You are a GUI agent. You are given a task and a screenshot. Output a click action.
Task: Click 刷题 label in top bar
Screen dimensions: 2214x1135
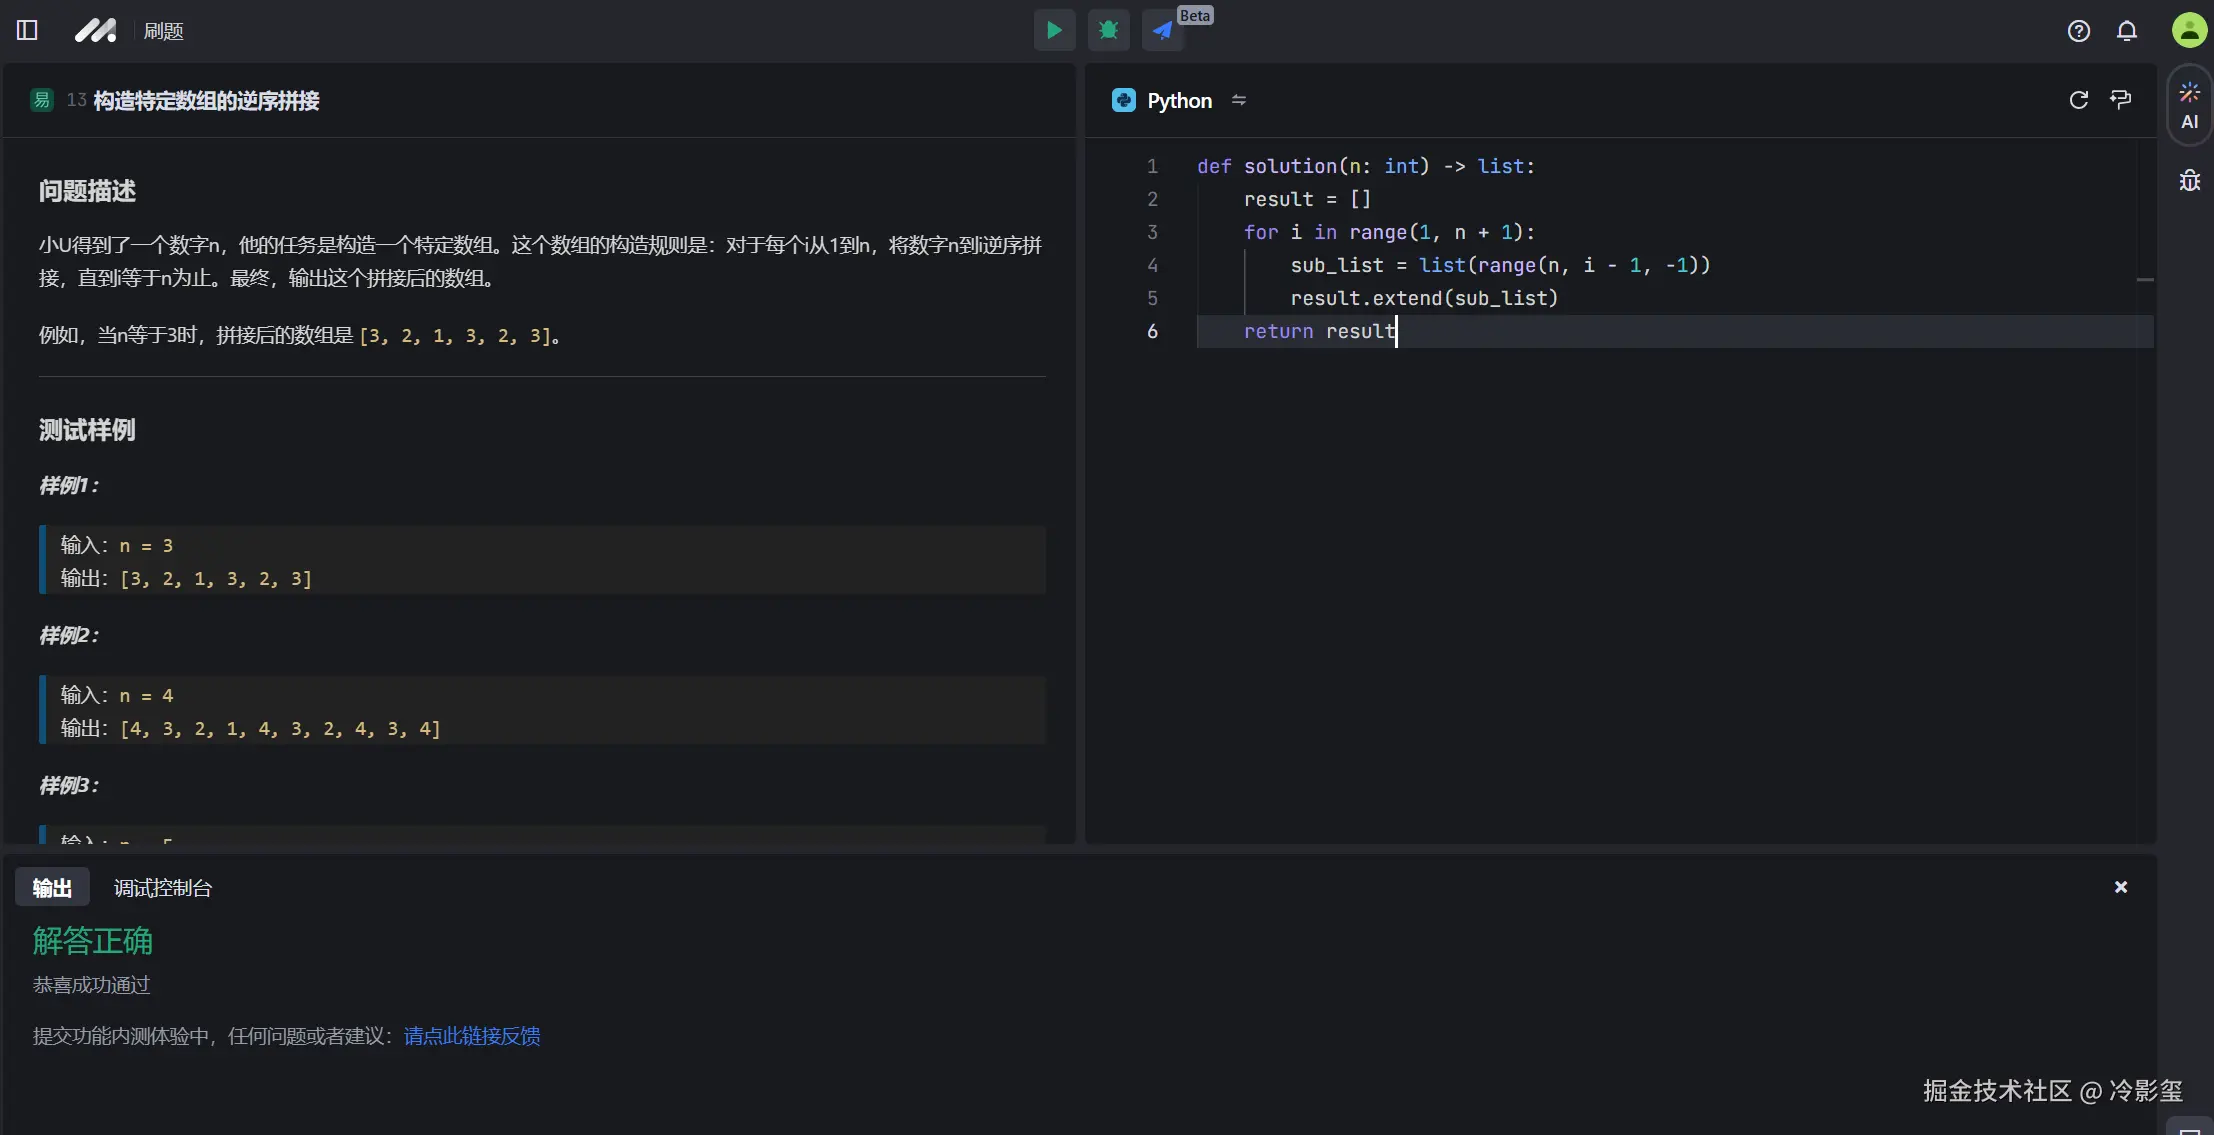163,31
